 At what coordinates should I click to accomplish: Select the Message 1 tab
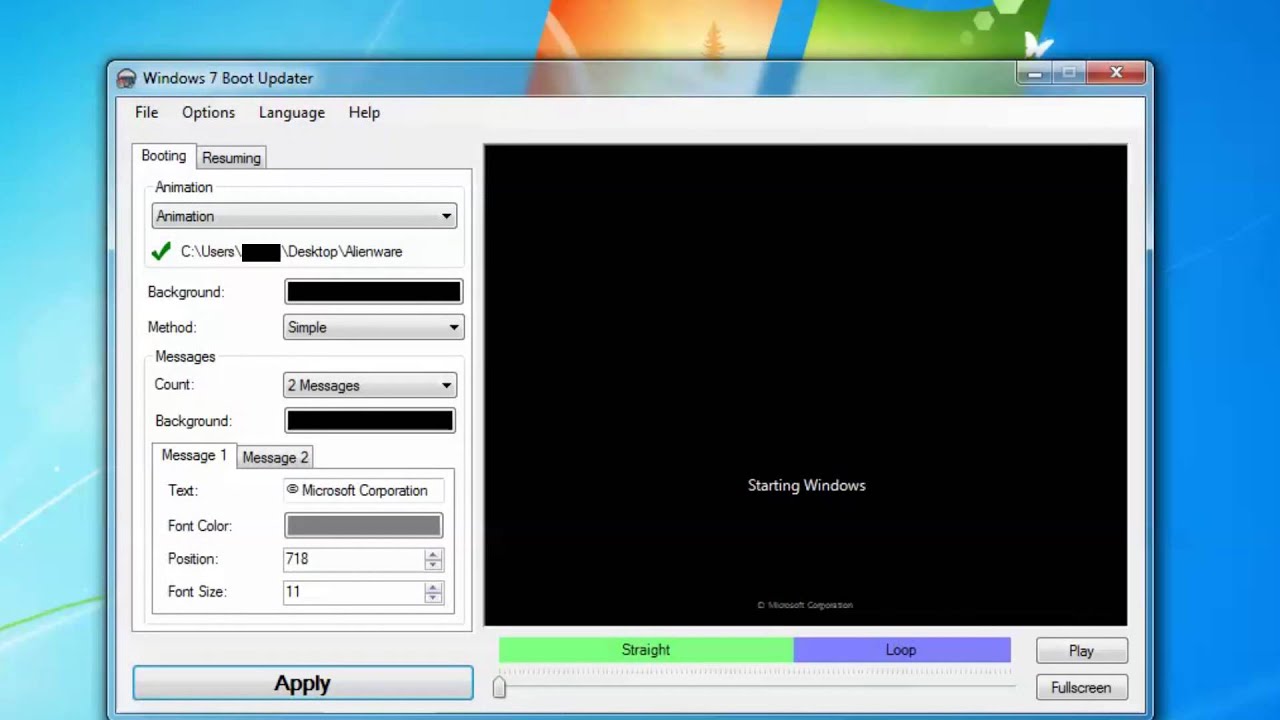click(194, 455)
